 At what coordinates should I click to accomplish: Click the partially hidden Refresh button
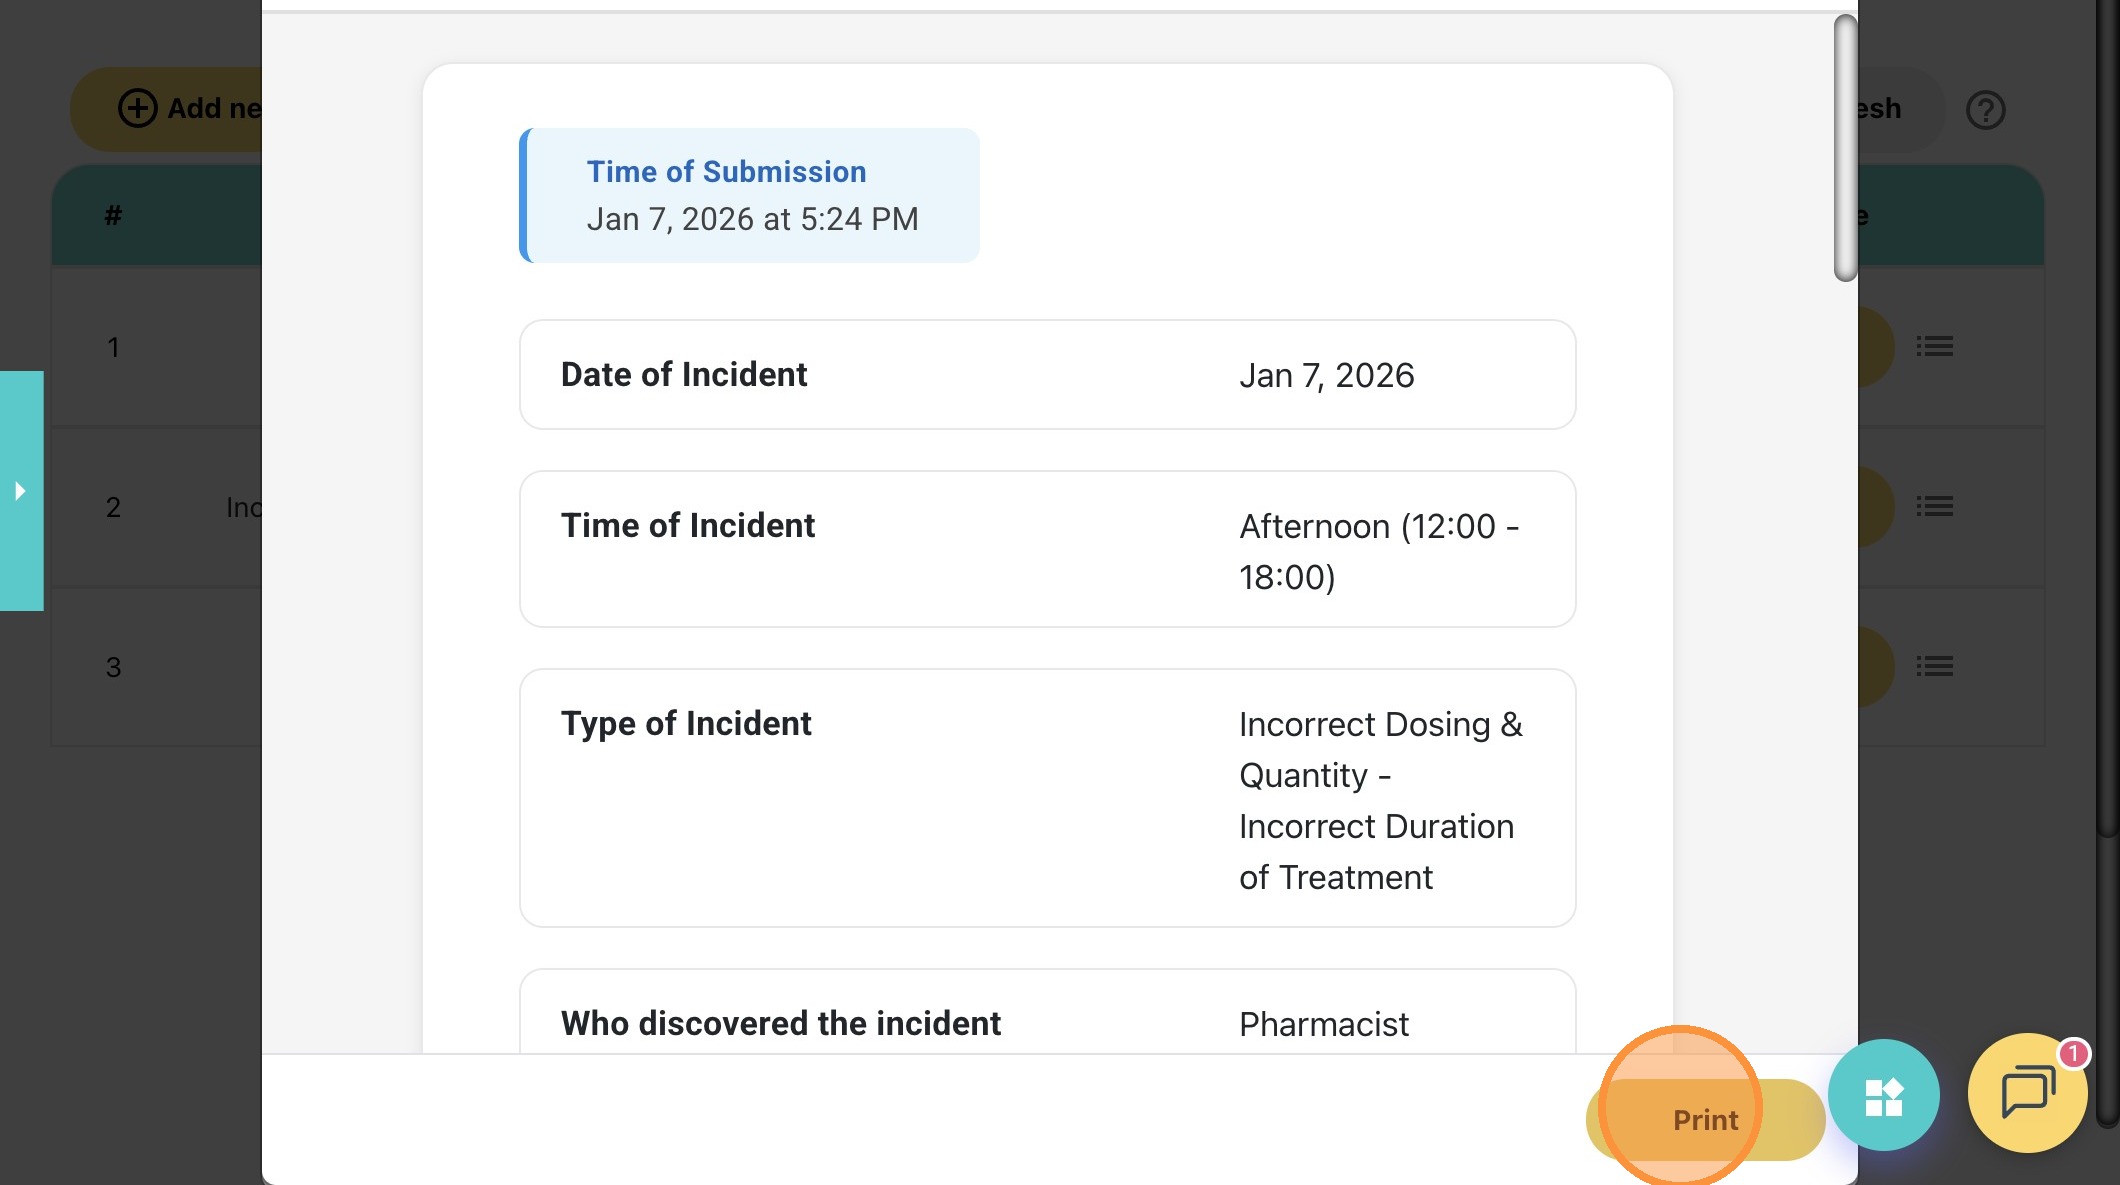click(x=1885, y=109)
